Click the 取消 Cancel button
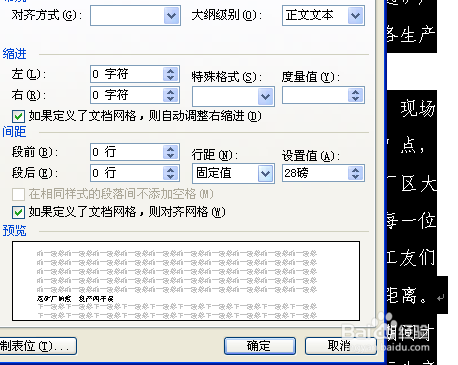This screenshot has height=365, width=458. [x=340, y=346]
